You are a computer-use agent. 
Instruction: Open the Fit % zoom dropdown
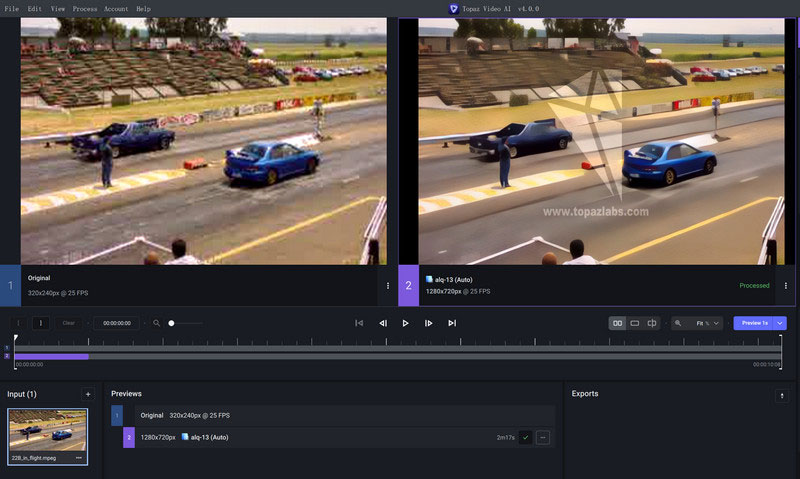[x=697, y=323]
